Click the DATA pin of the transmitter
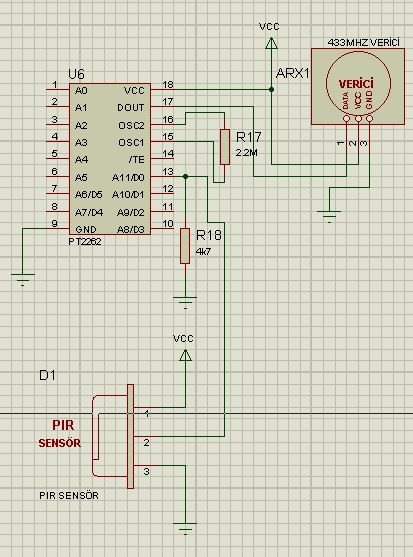The image size is (413, 557). [x=346, y=118]
